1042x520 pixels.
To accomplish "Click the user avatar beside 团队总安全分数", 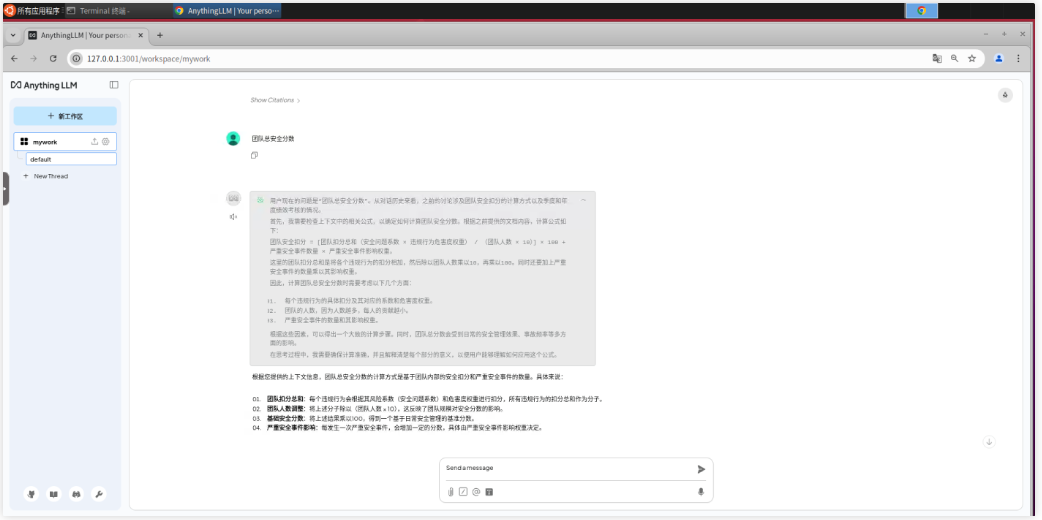I will point(233,138).
